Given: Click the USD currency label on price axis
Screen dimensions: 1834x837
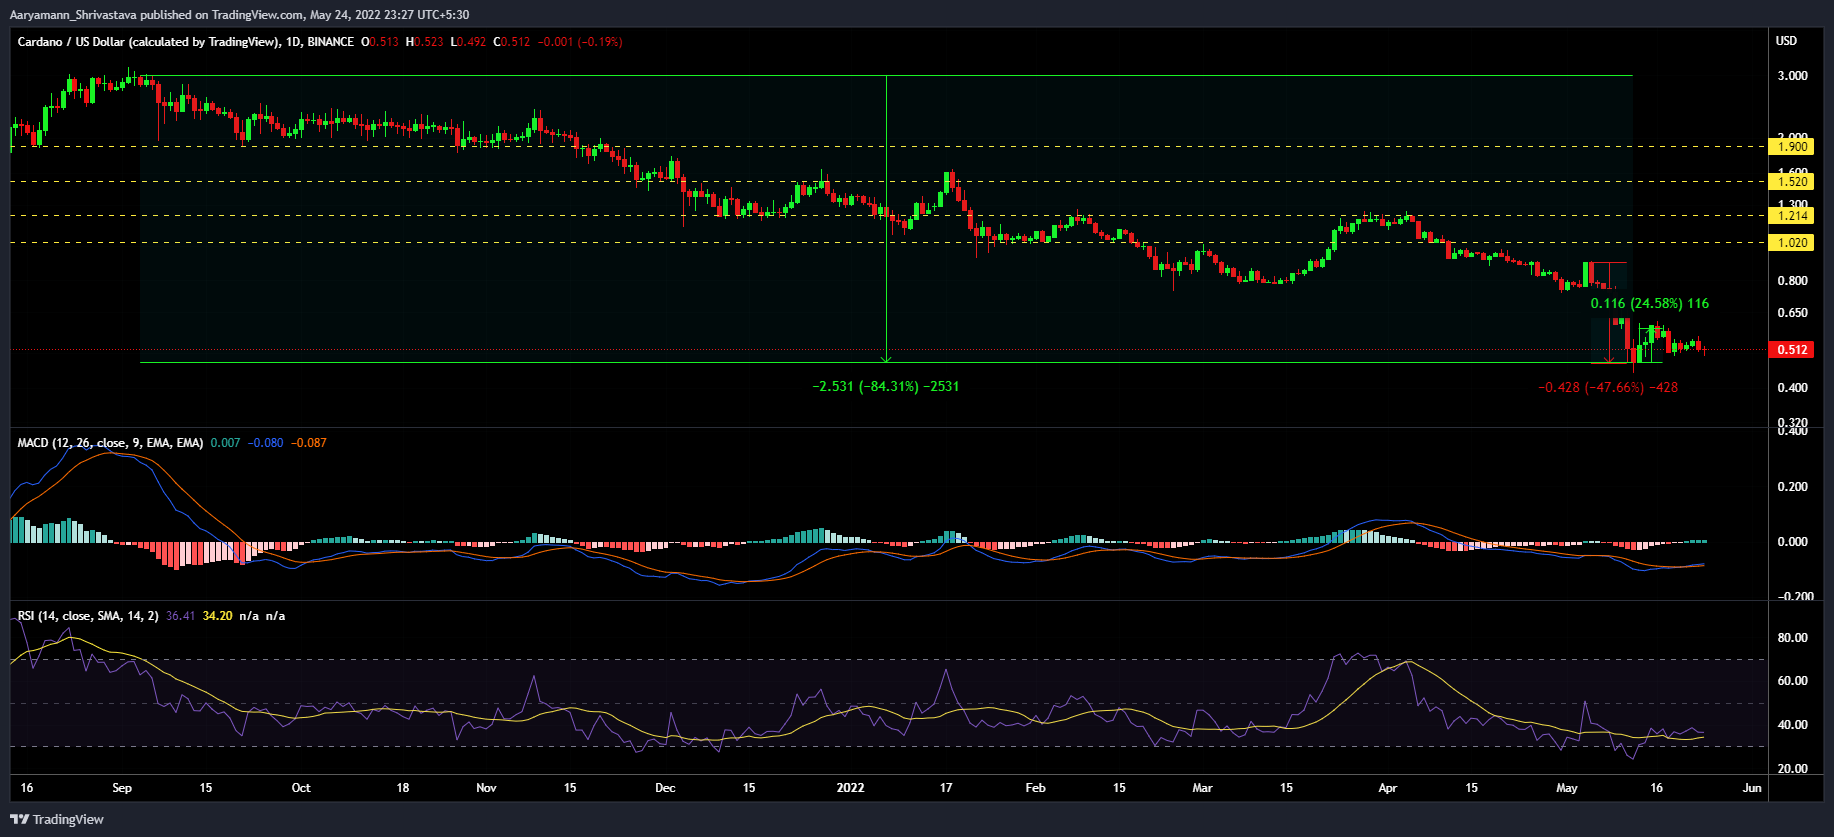Looking at the screenshot, I should pos(1786,41).
